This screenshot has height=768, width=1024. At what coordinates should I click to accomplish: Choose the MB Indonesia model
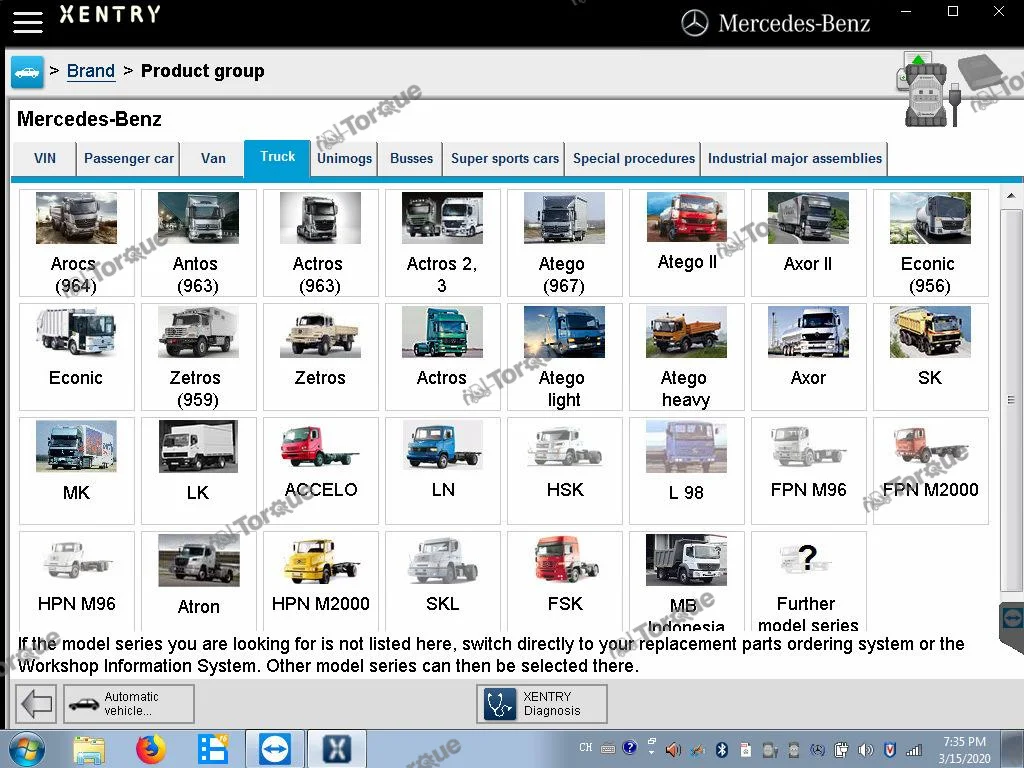tap(686, 581)
